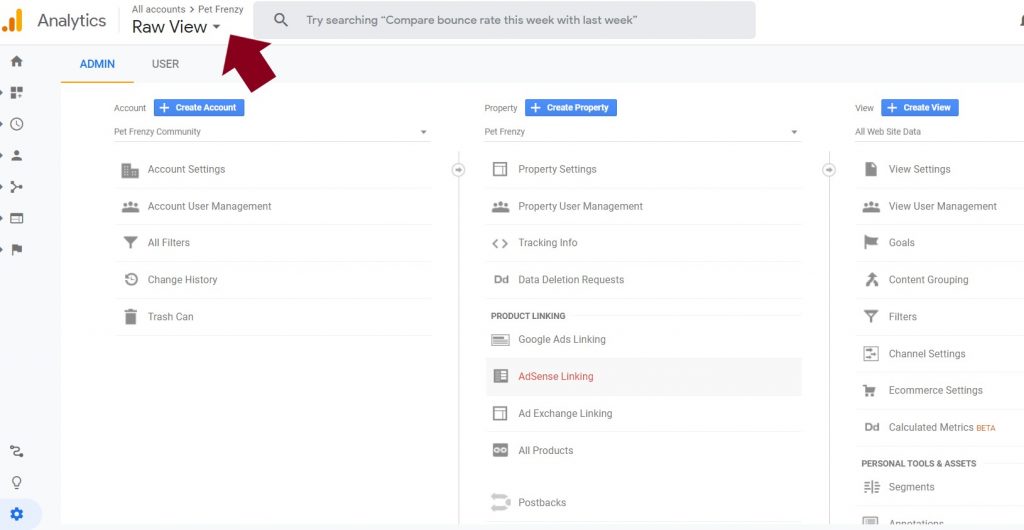Image resolution: width=1024 pixels, height=530 pixels.
Task: Click the Ecommerce Settings cart icon
Action: click(x=869, y=390)
